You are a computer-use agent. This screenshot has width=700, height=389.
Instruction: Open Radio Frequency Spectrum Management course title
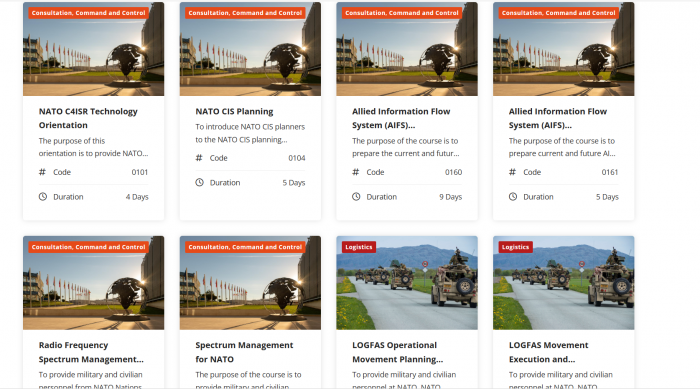pyautogui.click(x=91, y=352)
